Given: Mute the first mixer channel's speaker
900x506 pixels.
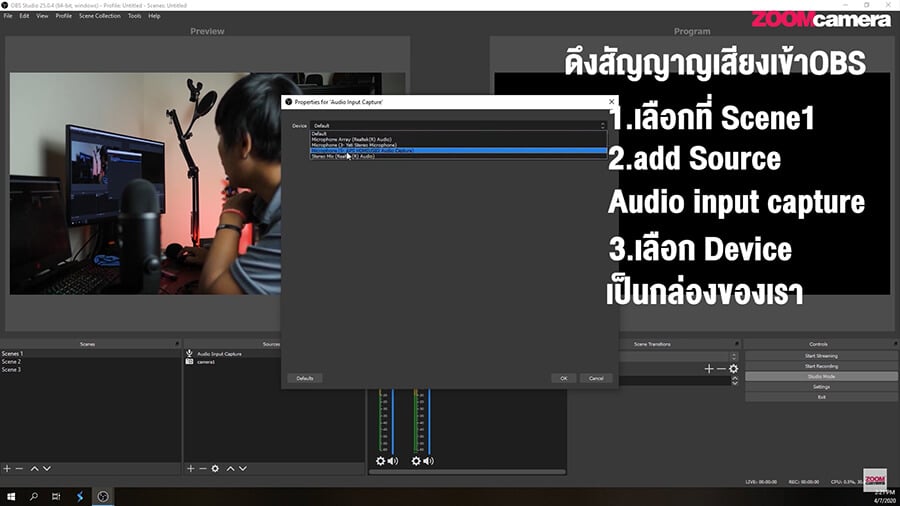Looking at the screenshot, I should tap(393, 461).
